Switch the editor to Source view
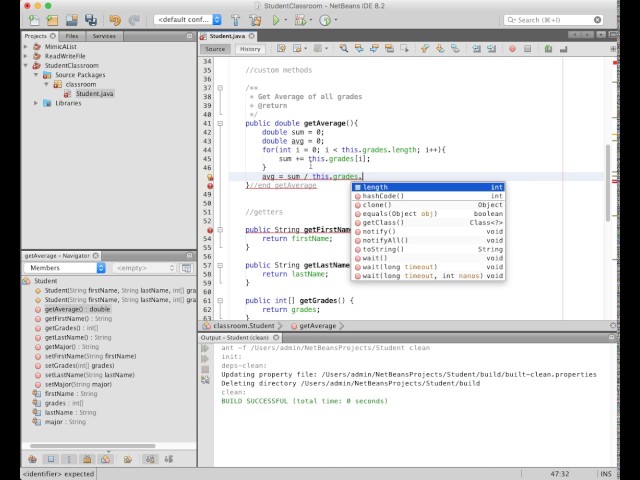Screen dimensions: 640x480 coord(215,49)
